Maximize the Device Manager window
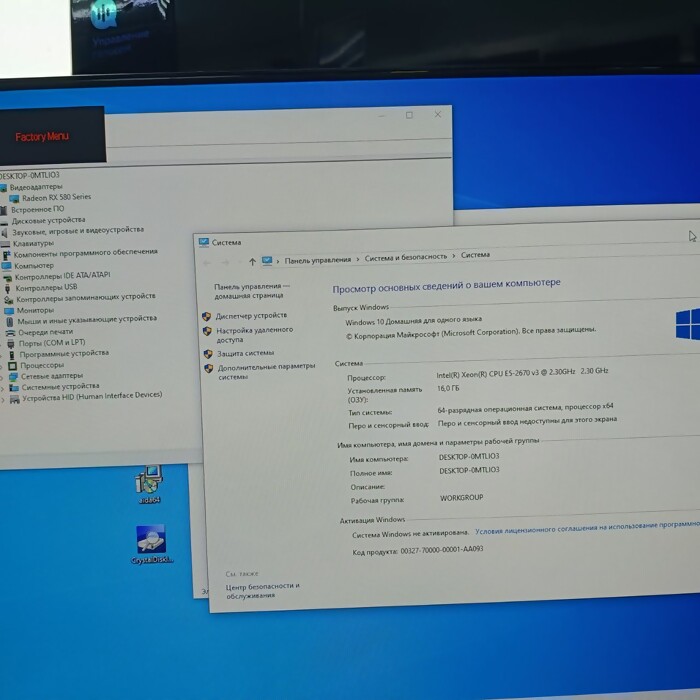 click(x=409, y=116)
